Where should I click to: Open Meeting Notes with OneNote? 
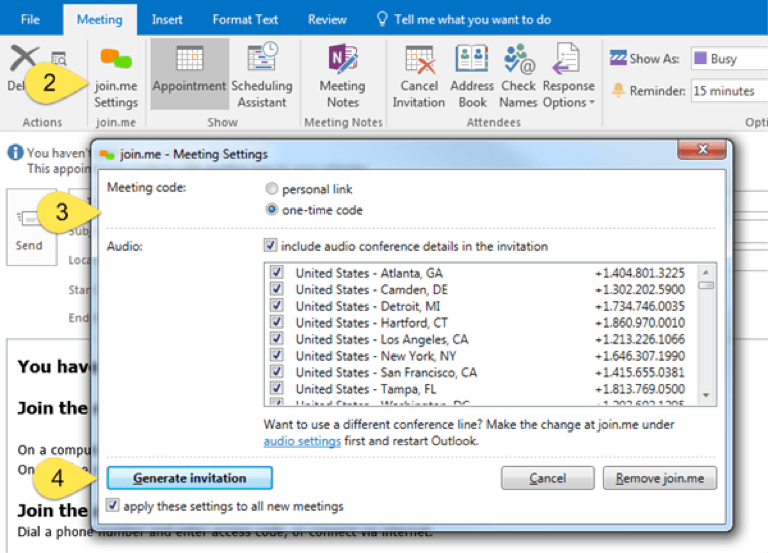tap(343, 75)
